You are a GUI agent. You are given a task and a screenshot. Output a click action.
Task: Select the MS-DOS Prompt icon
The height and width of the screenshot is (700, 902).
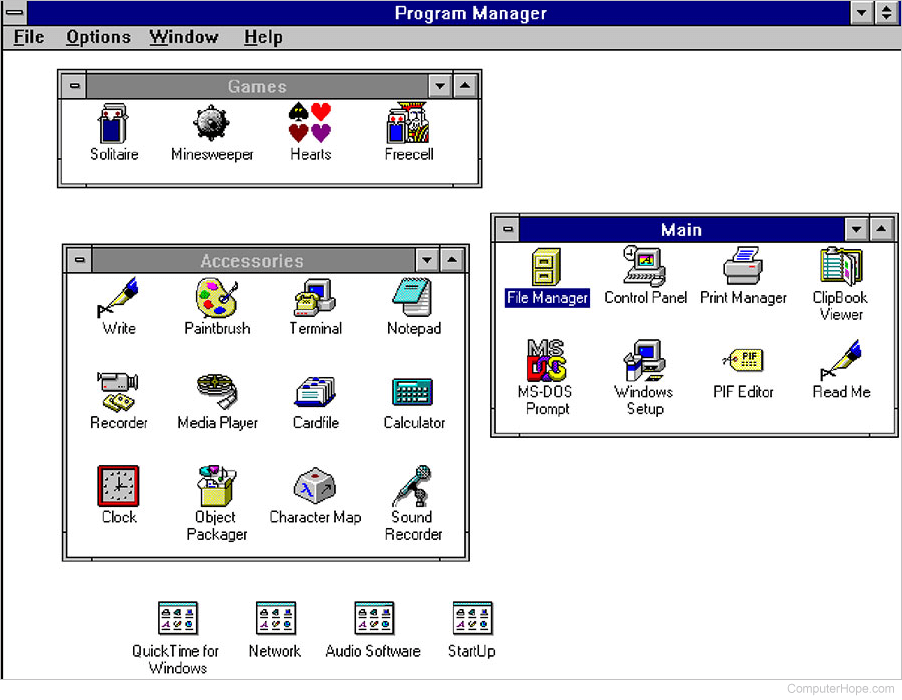(546, 361)
